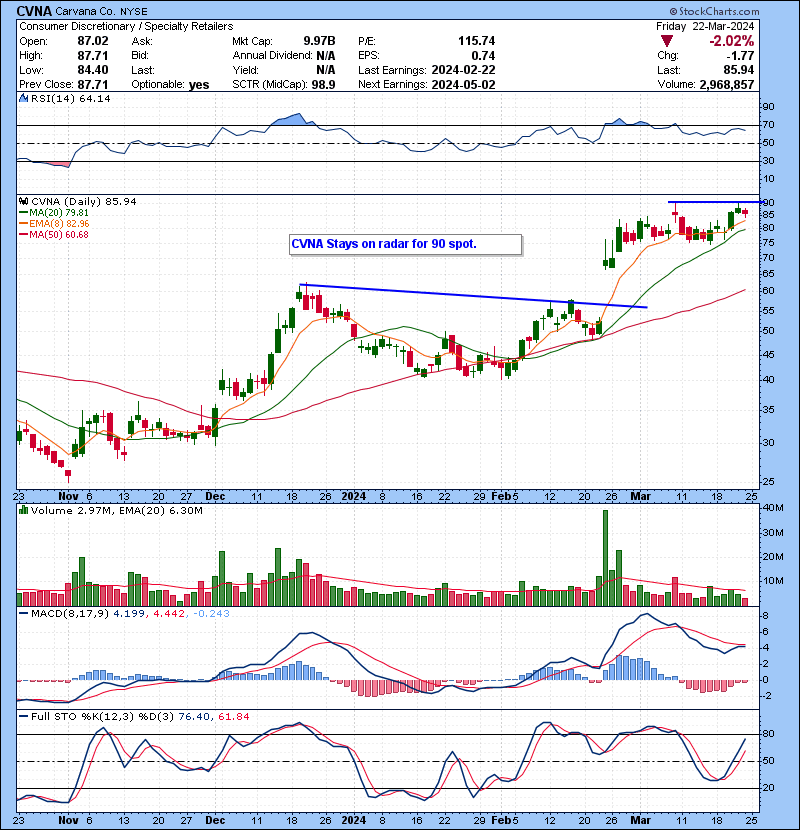Click the Optionable 'yes' value
Viewport: 800px width, 830px height.
[199, 85]
